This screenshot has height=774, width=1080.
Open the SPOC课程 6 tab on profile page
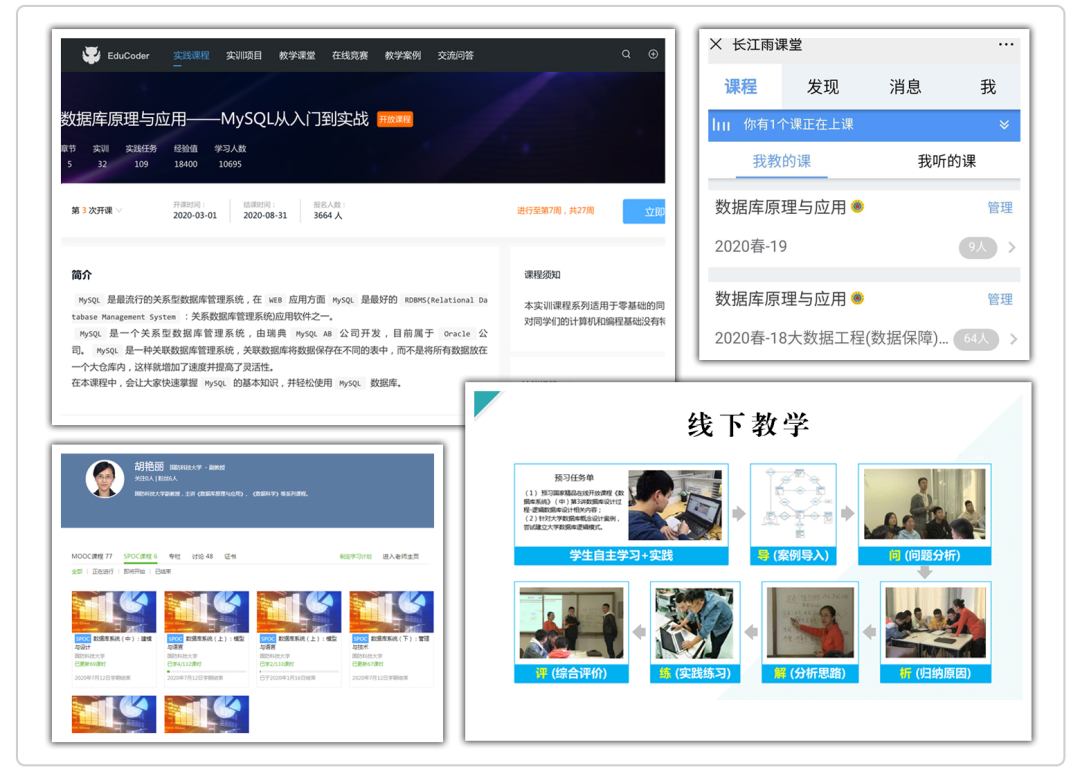click(x=141, y=556)
